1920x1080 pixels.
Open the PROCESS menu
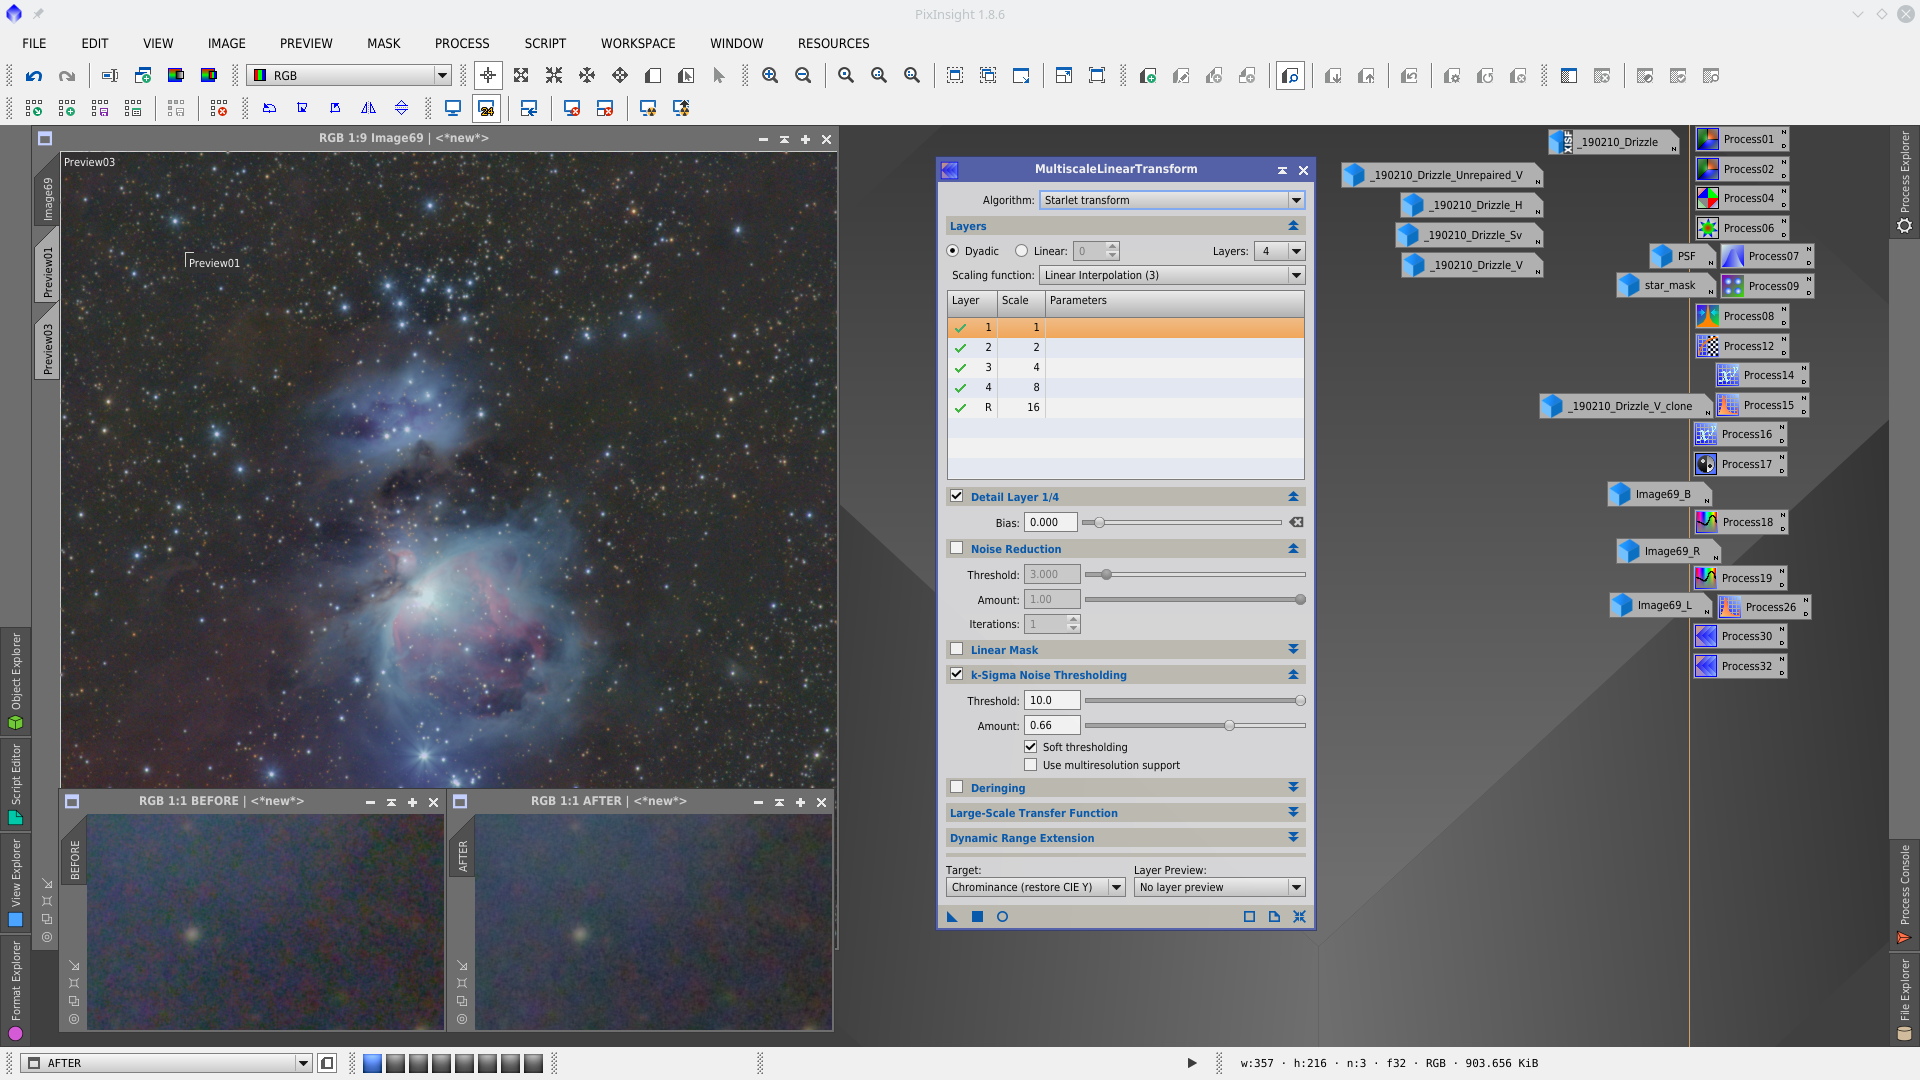[x=462, y=44]
